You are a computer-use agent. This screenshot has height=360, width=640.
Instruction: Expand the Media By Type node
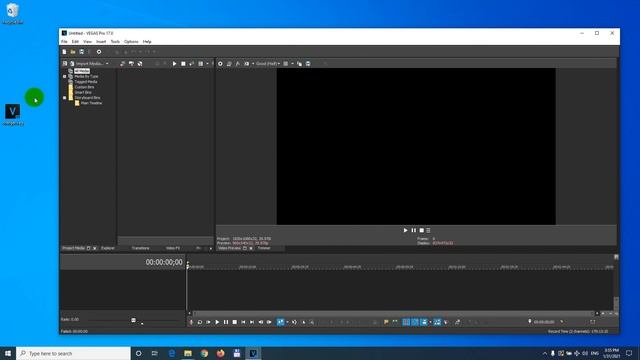pos(64,76)
